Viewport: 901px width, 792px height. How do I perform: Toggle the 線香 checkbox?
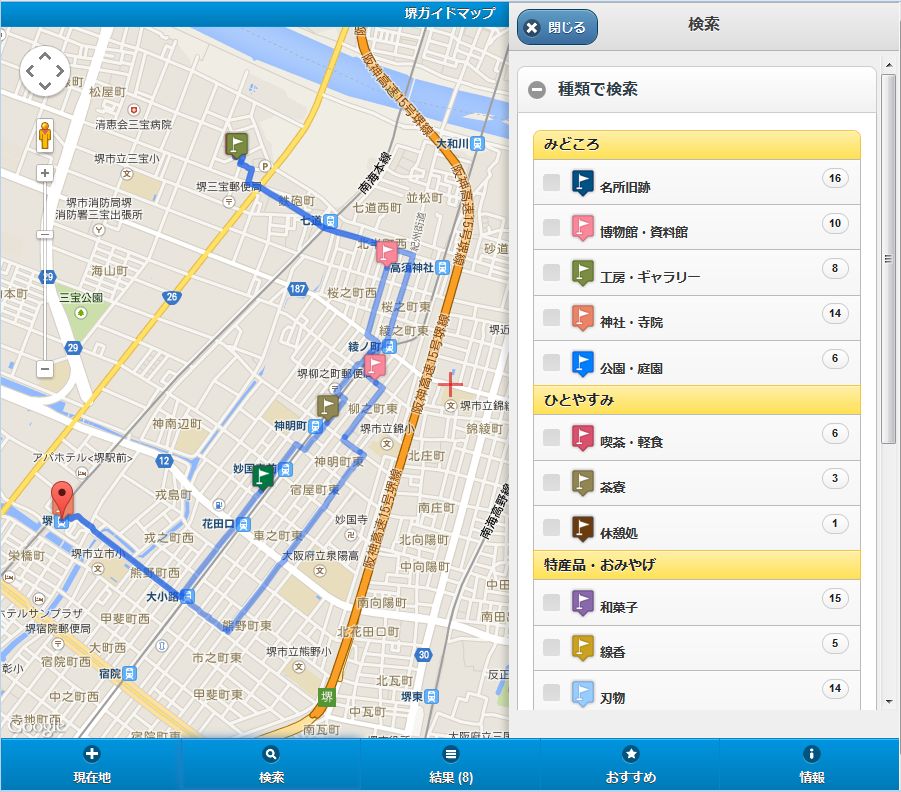(x=551, y=647)
